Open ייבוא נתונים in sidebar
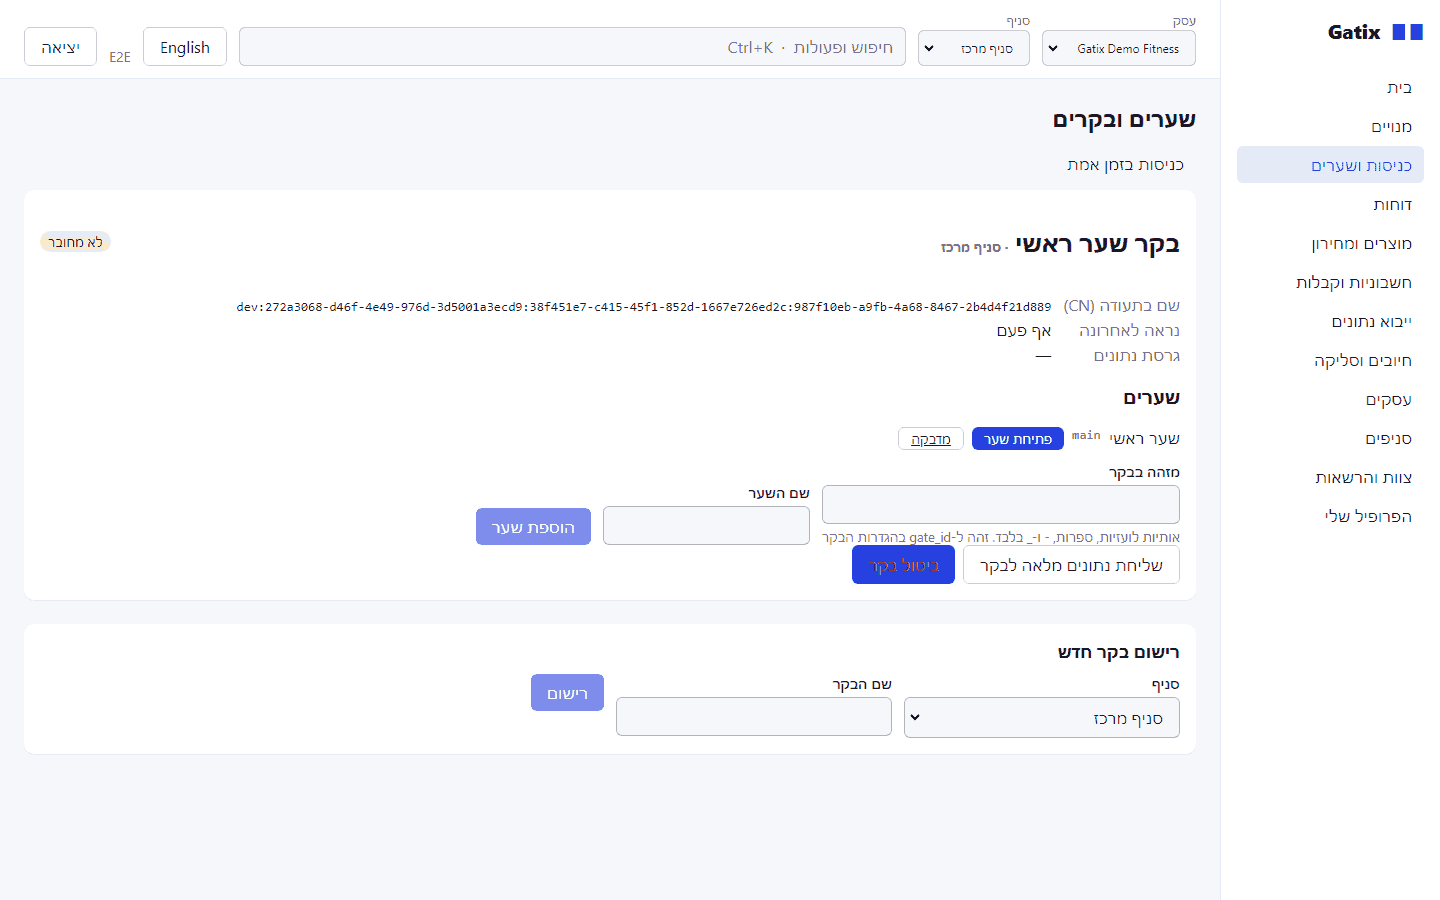 1330,322
